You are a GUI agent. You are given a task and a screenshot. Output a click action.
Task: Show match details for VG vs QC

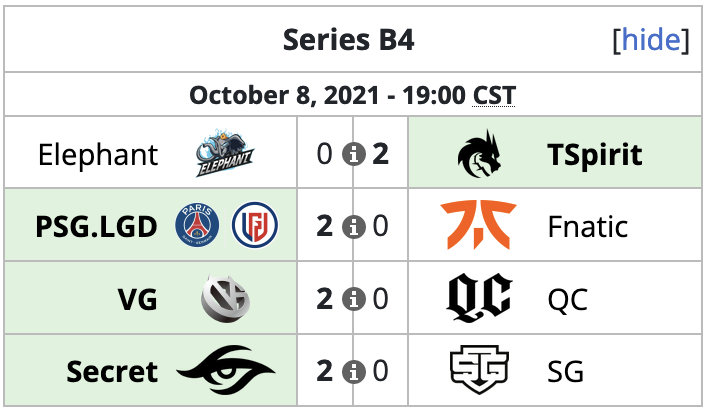(x=353, y=299)
